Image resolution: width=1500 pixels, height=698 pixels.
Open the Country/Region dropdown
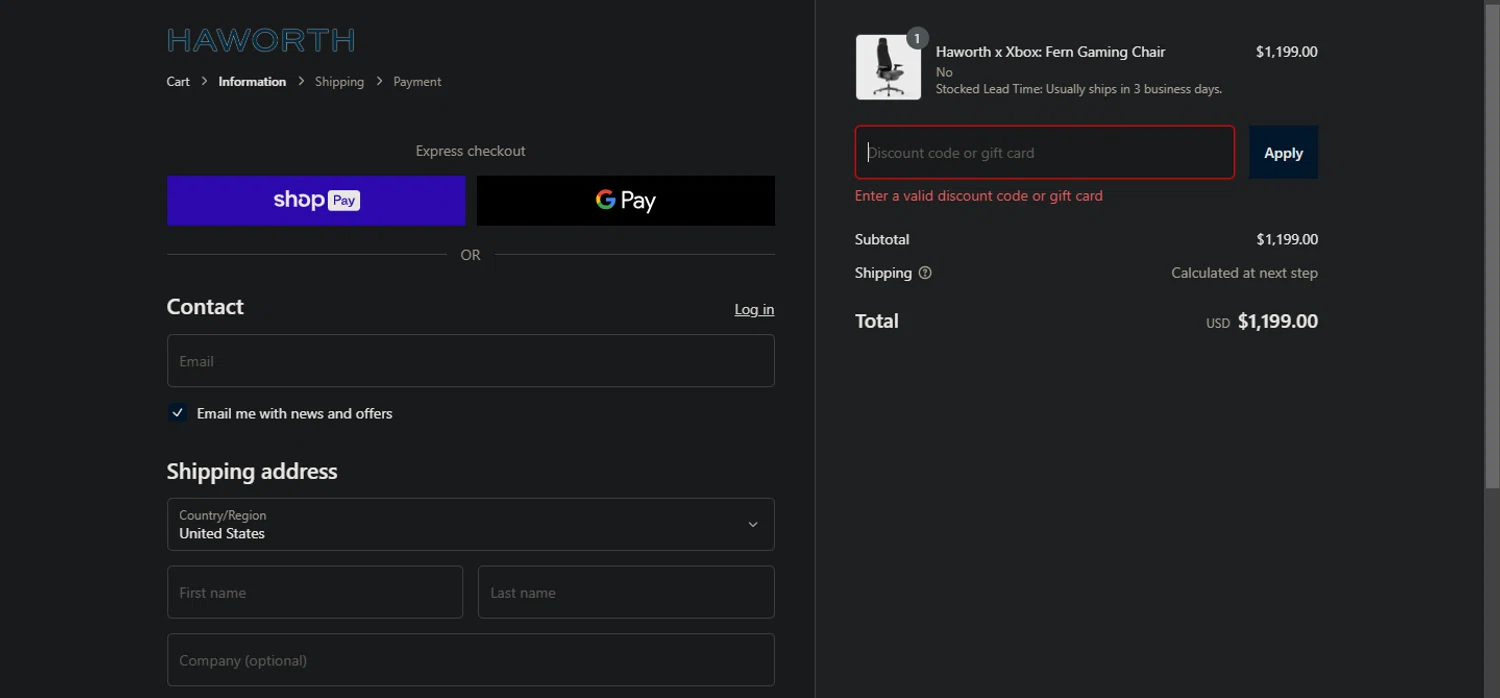coord(471,524)
